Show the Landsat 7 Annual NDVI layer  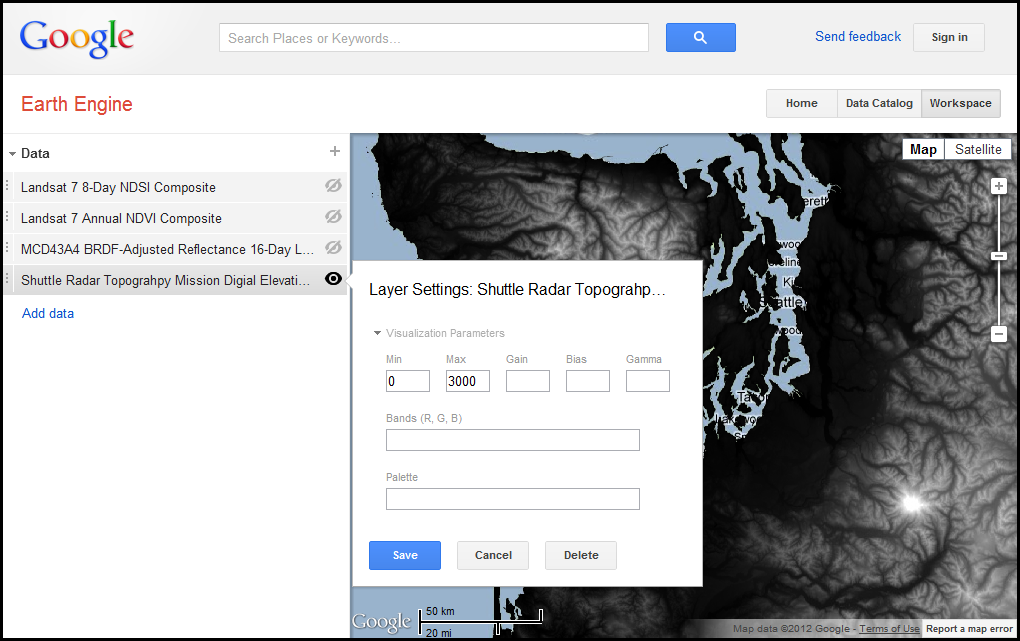[x=334, y=217]
